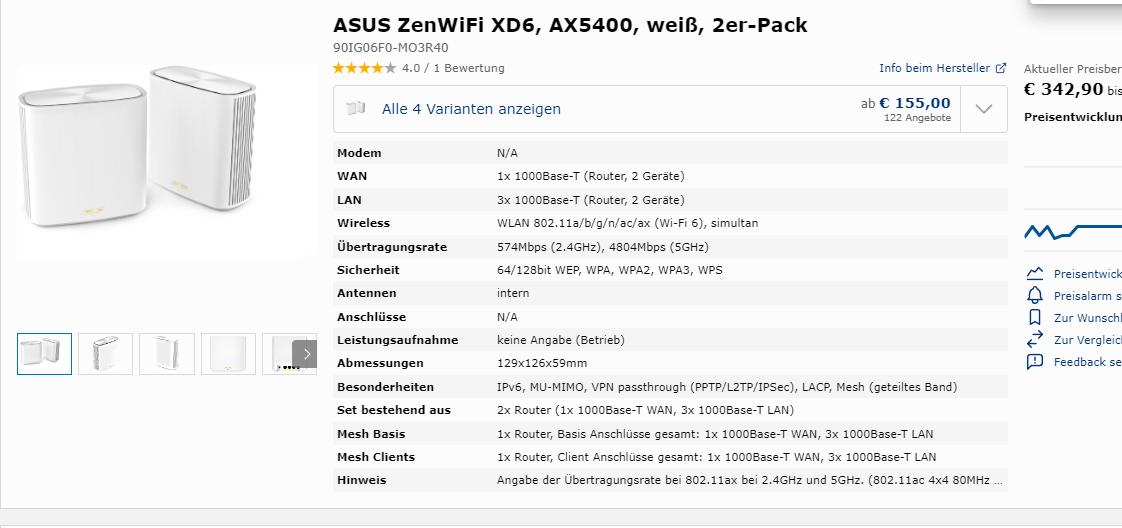The image size is (1122, 528).
Task: Select the third product thumbnail
Action: coord(167,354)
